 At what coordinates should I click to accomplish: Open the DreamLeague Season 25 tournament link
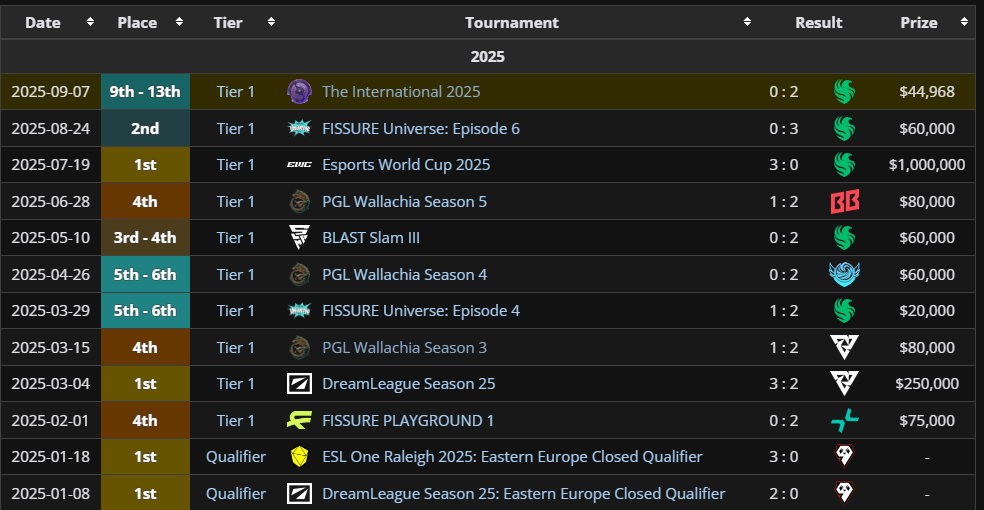[x=408, y=384]
